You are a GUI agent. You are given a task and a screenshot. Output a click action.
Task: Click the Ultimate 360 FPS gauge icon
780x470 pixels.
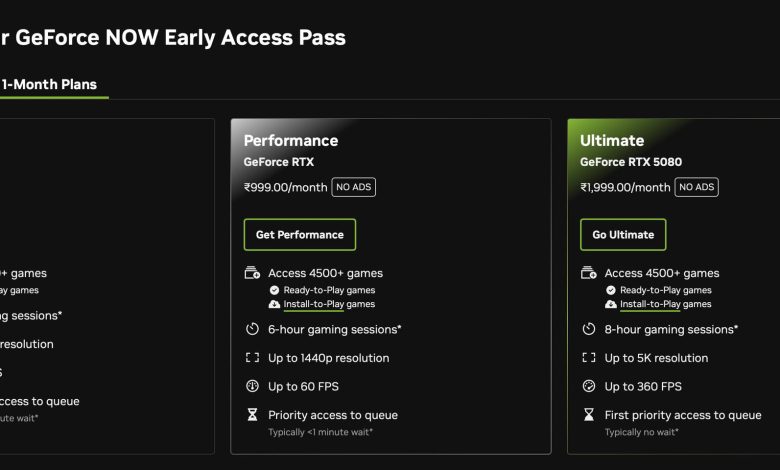[588, 386]
